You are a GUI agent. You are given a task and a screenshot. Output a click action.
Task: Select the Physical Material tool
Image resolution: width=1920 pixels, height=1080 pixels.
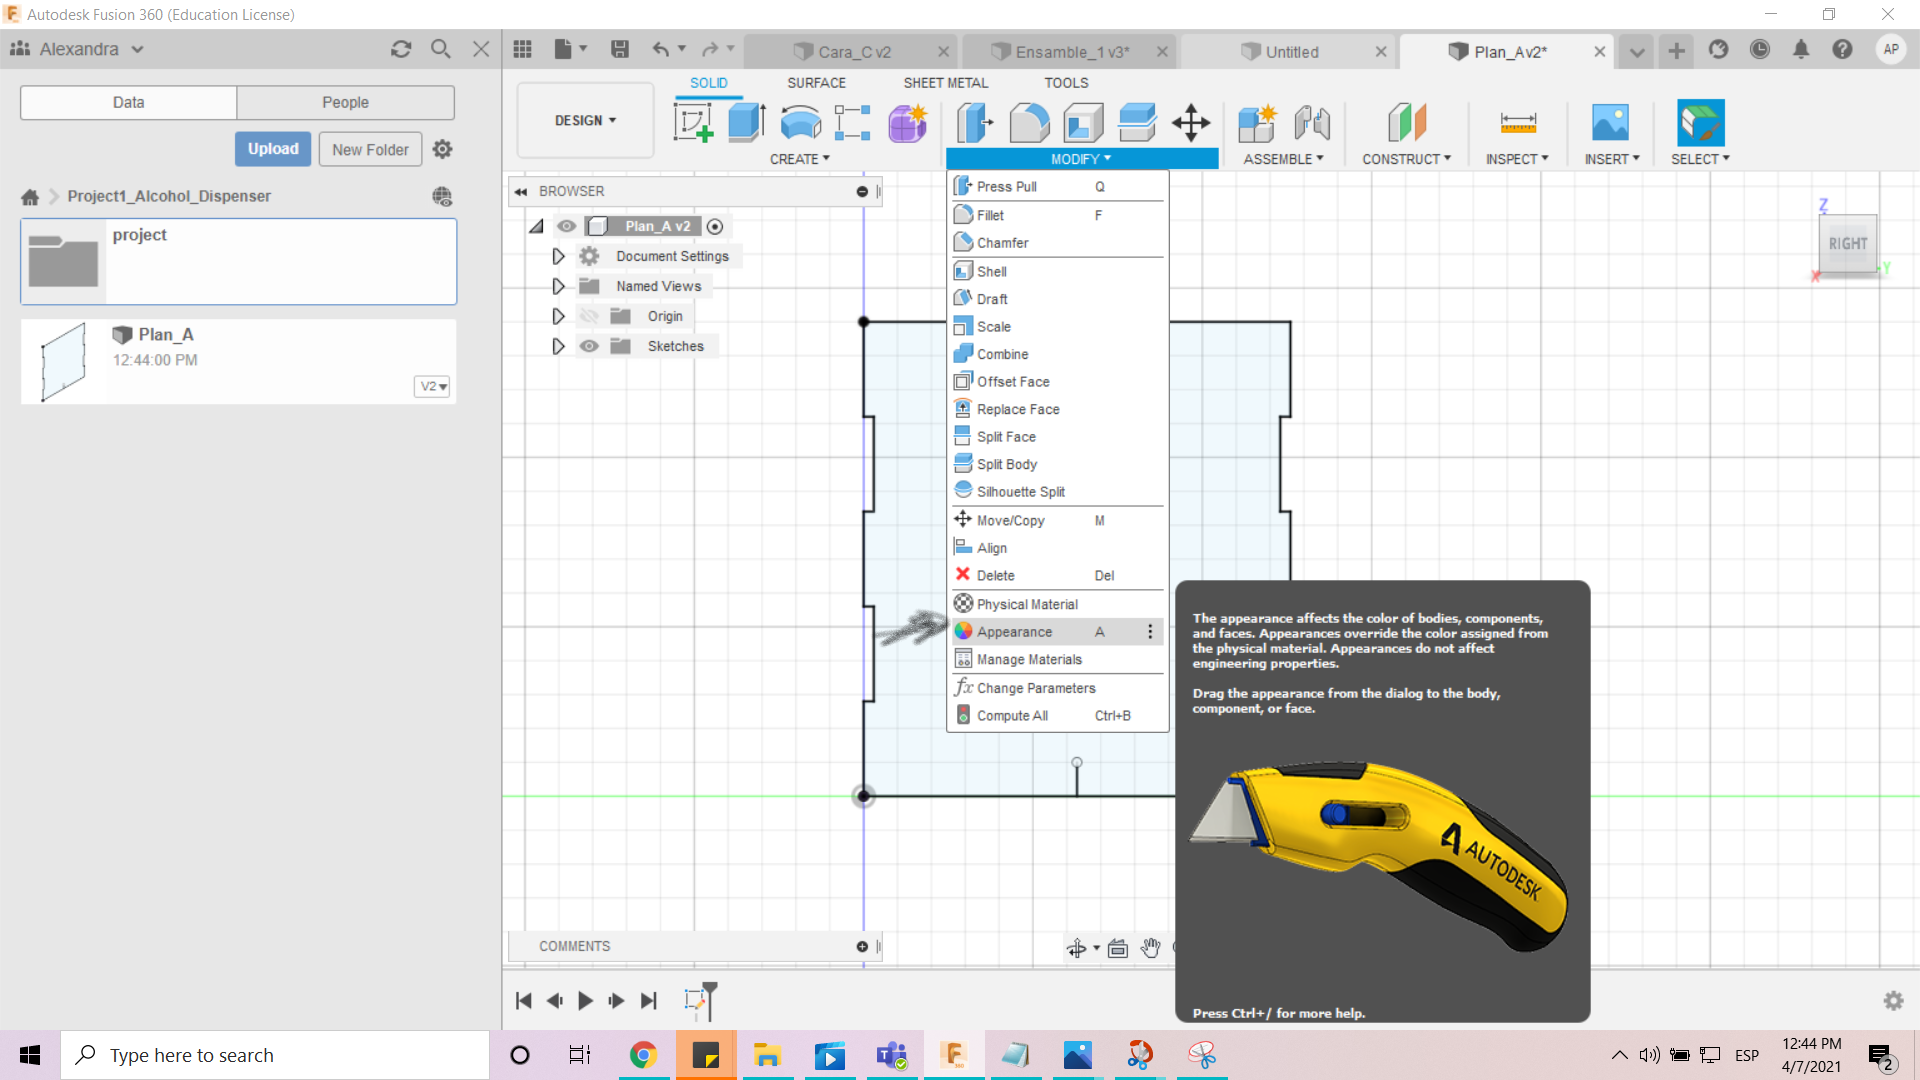[x=1026, y=603]
